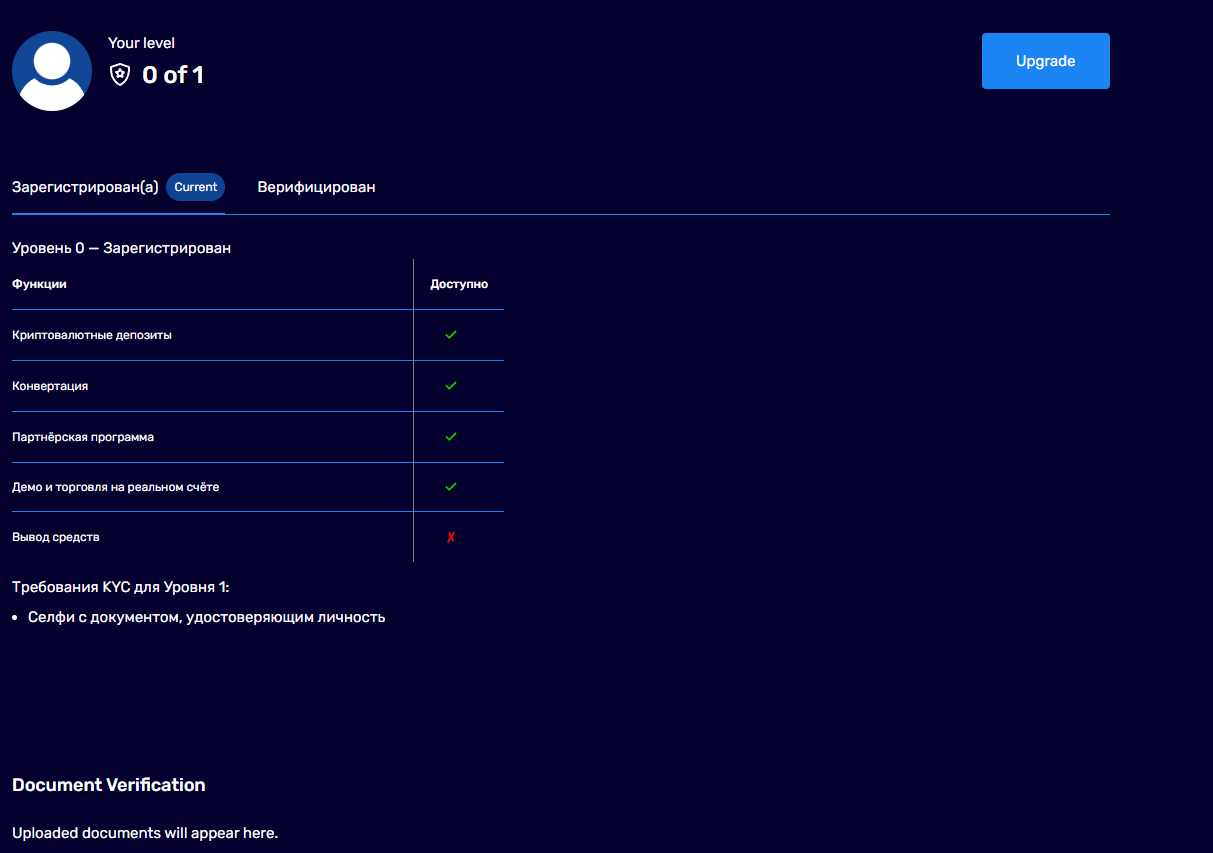Click the Document Verification heading
This screenshot has height=853, width=1213.
[x=109, y=785]
